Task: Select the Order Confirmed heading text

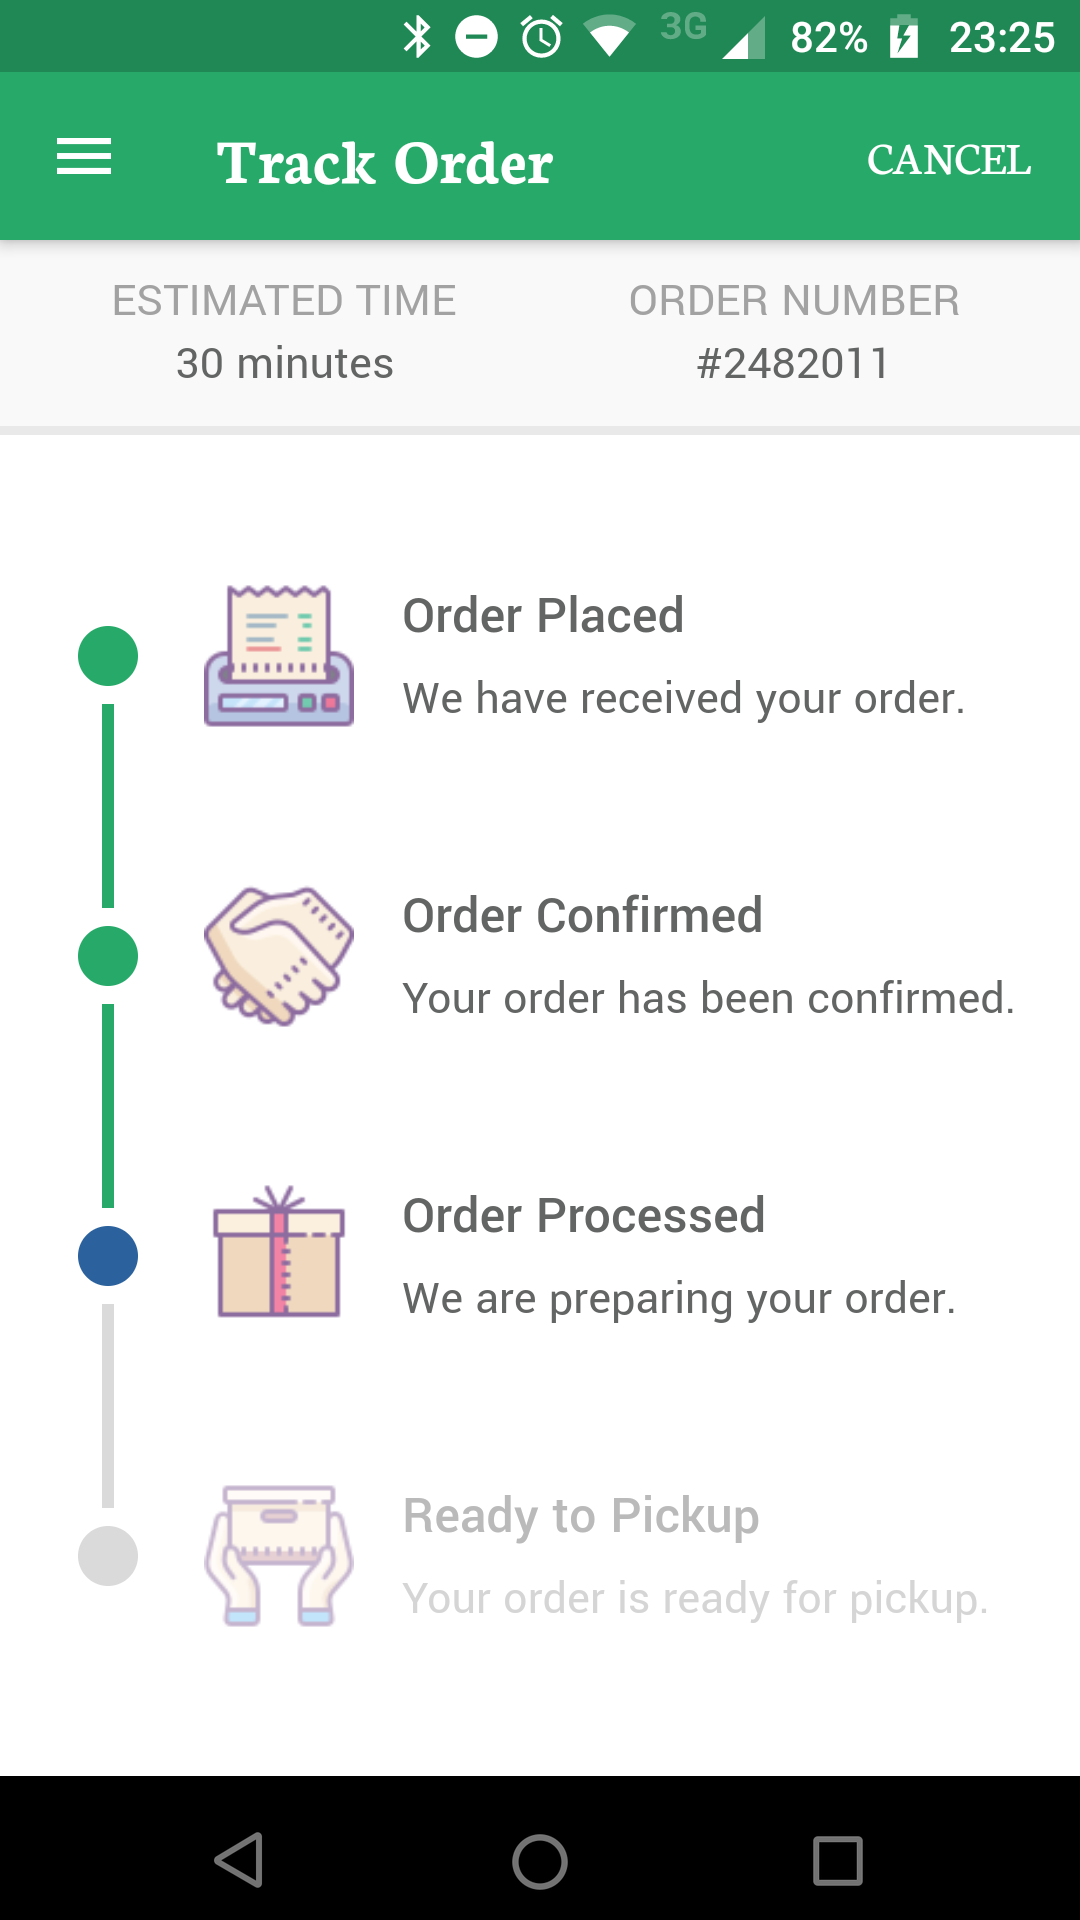Action: (x=583, y=915)
